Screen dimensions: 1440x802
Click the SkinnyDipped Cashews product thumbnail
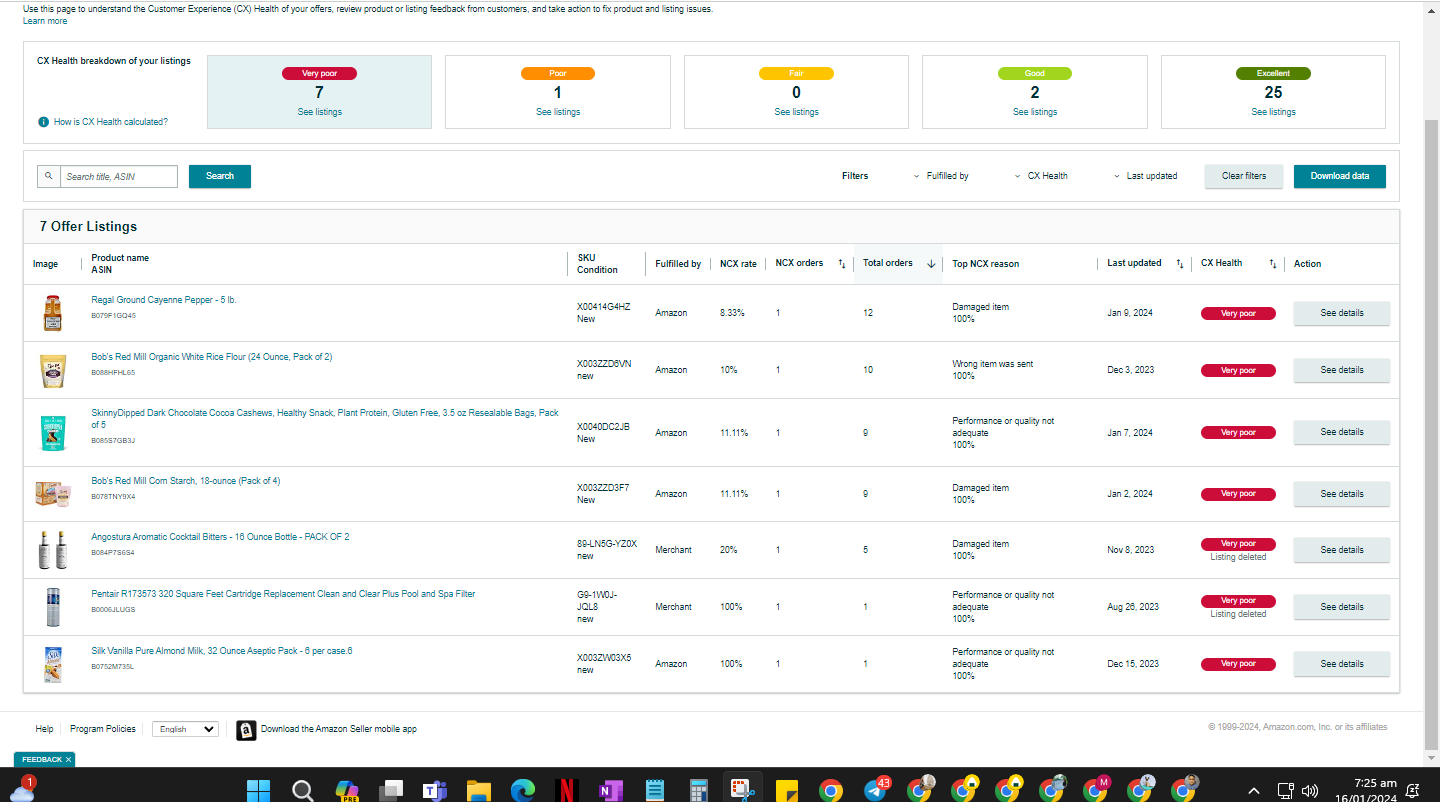(53, 433)
